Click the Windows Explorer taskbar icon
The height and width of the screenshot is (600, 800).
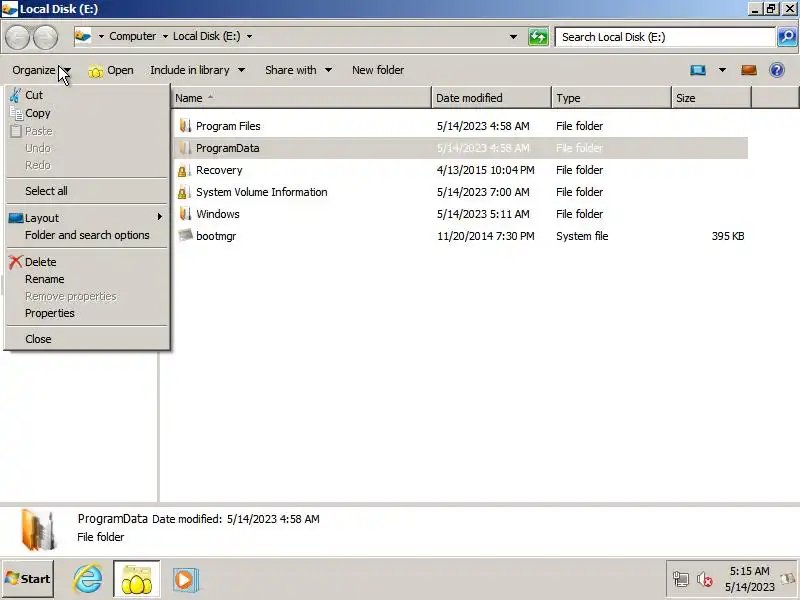[137, 579]
